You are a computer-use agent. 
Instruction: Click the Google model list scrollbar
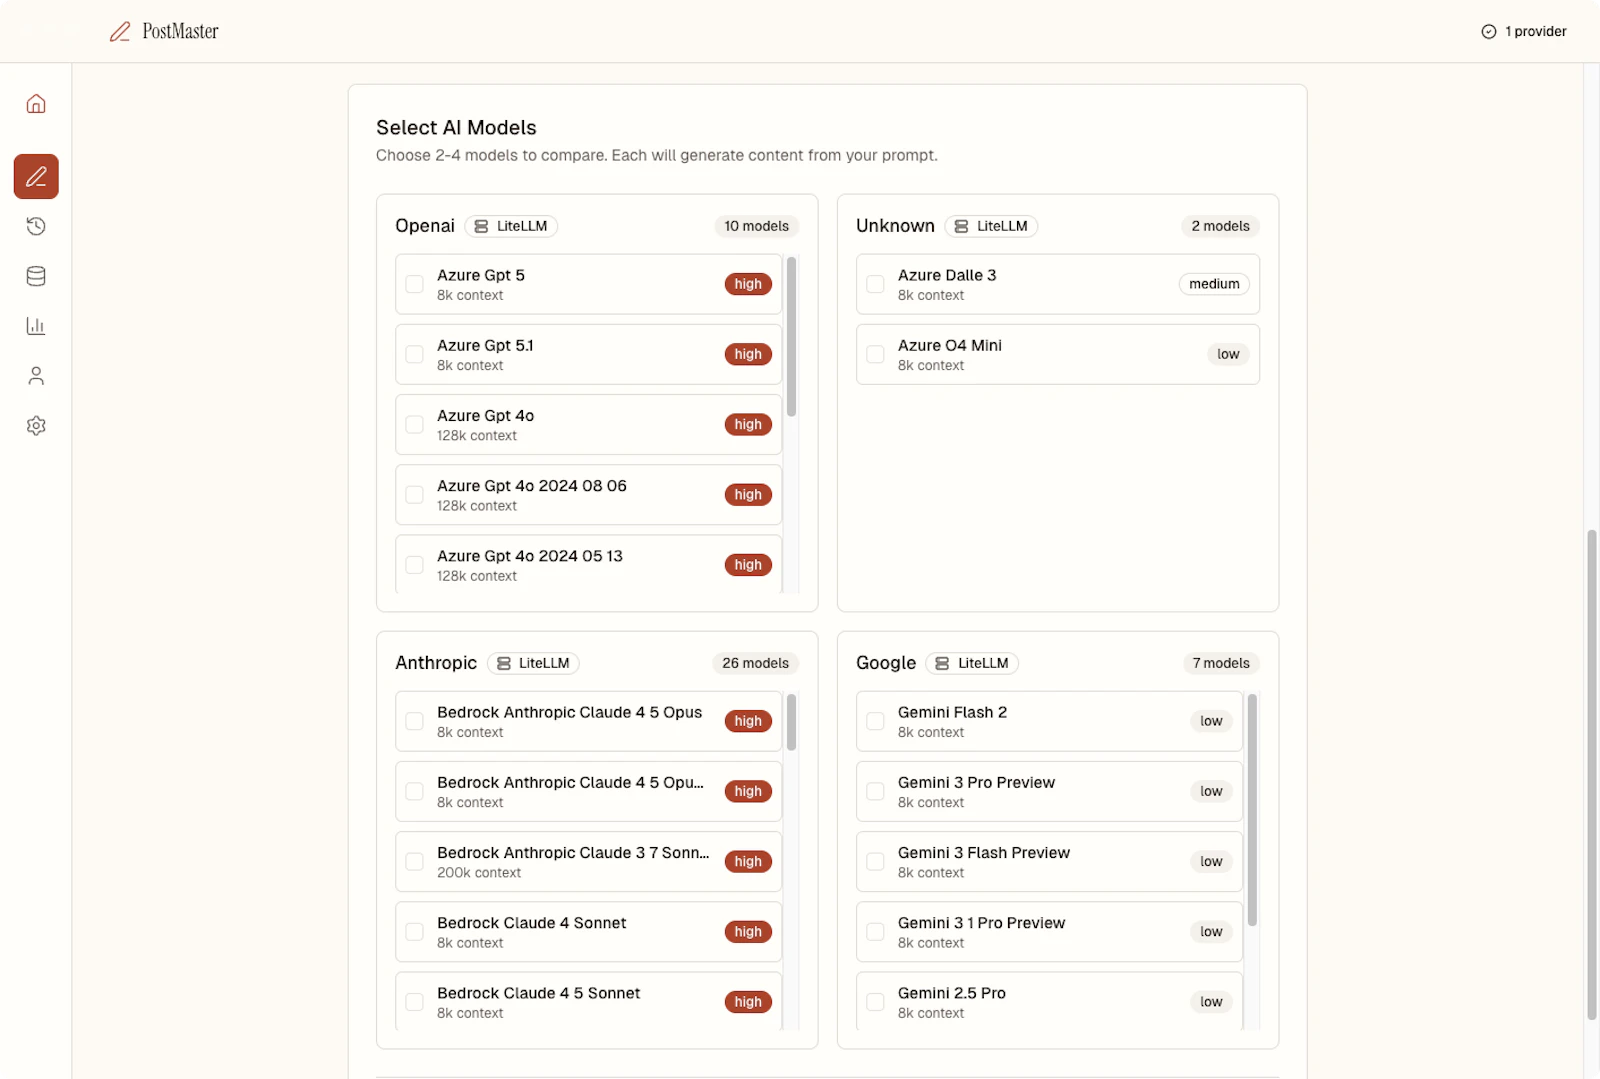(x=1252, y=810)
